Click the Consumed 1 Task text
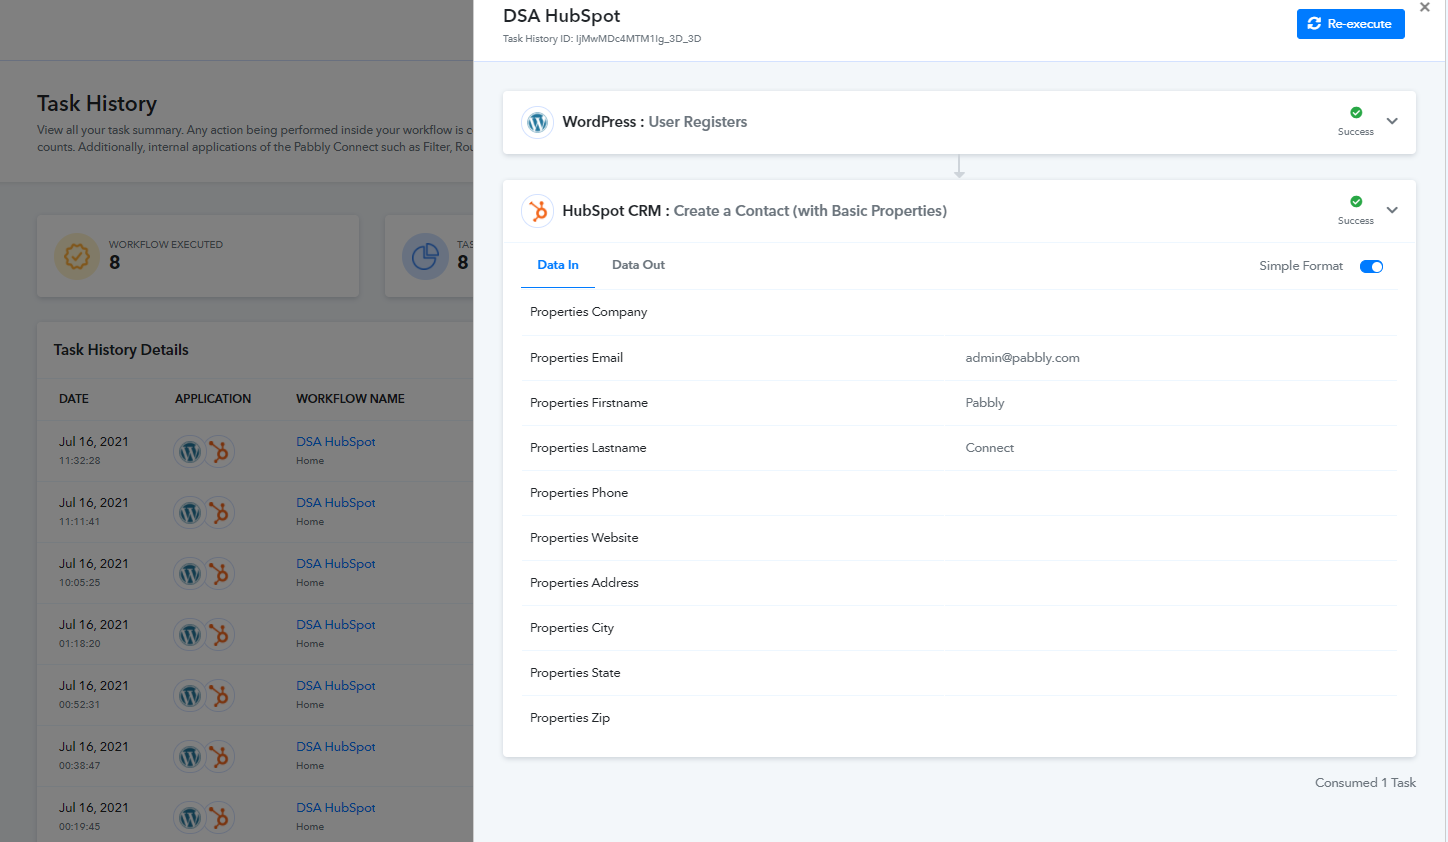 pos(1365,783)
